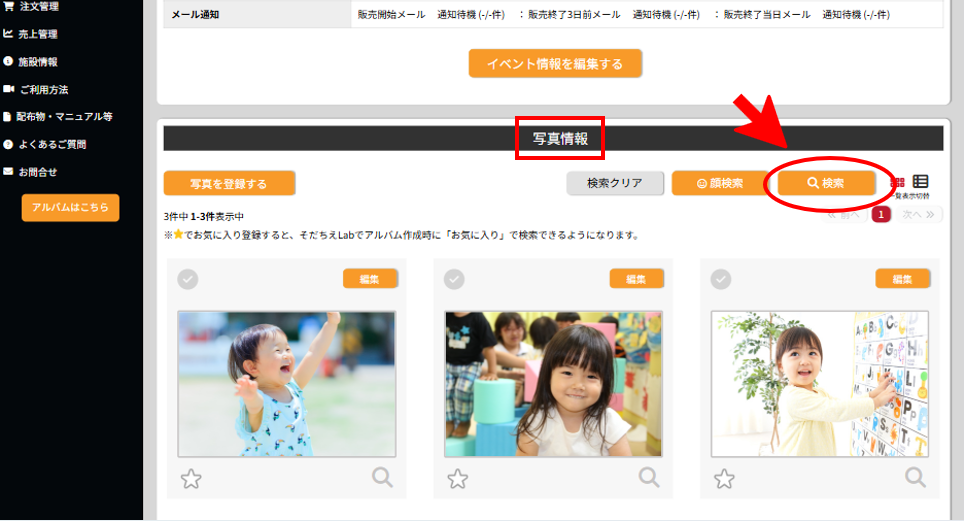The height and width of the screenshot is (521, 964).
Task: Toggle the second photo's selection checkmark
Action: (454, 279)
